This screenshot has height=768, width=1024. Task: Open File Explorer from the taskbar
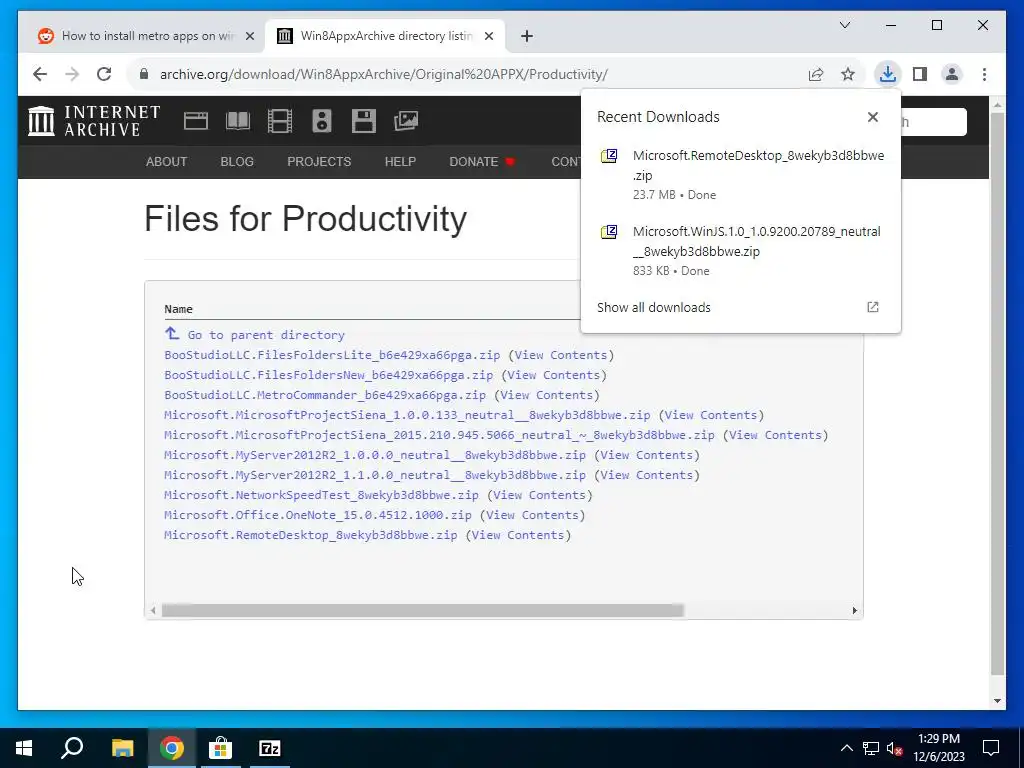click(122, 748)
